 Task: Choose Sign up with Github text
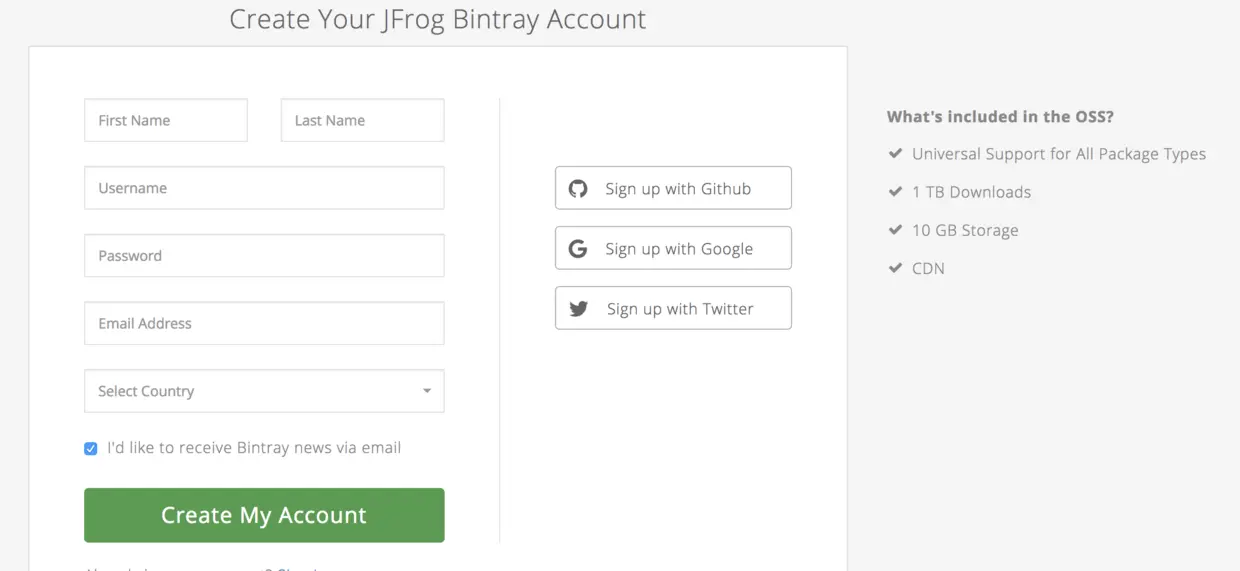678,189
